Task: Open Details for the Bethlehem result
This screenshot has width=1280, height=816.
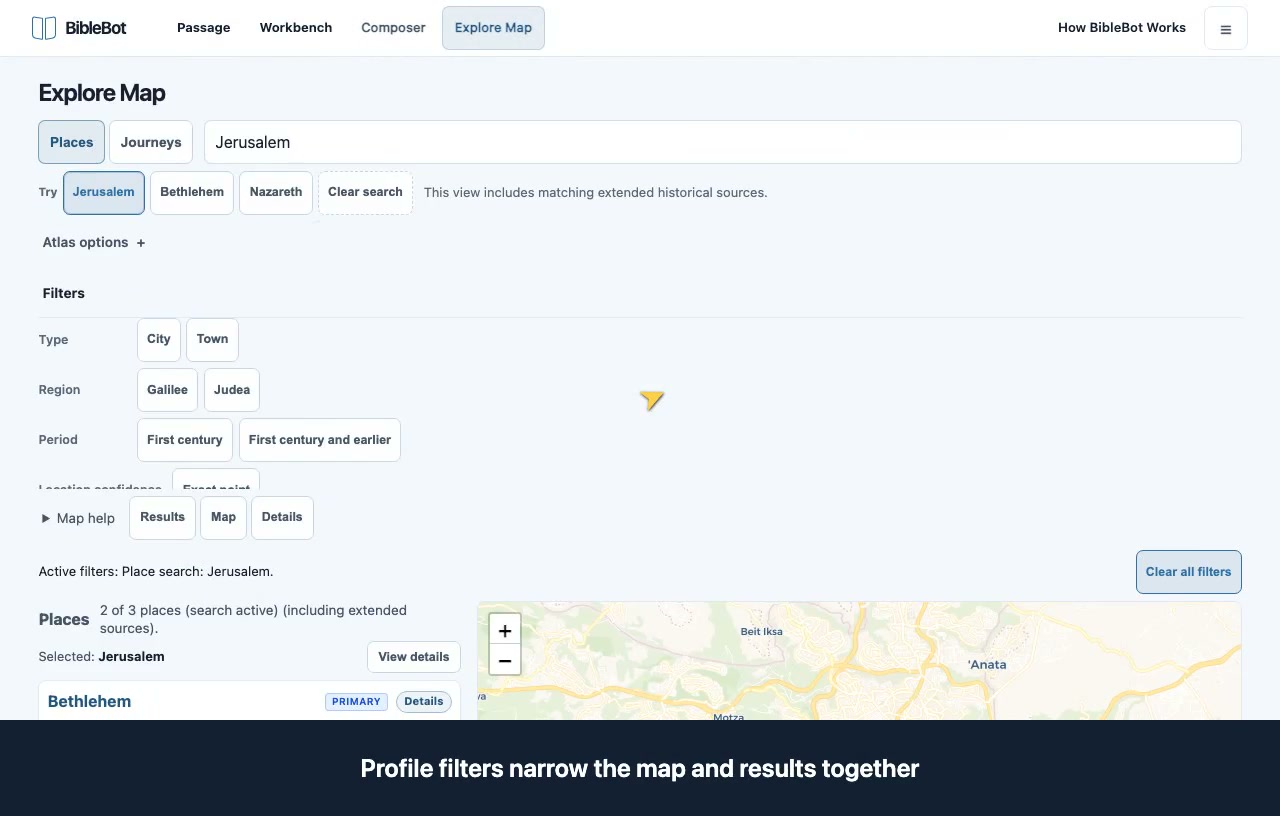Action: (x=424, y=702)
